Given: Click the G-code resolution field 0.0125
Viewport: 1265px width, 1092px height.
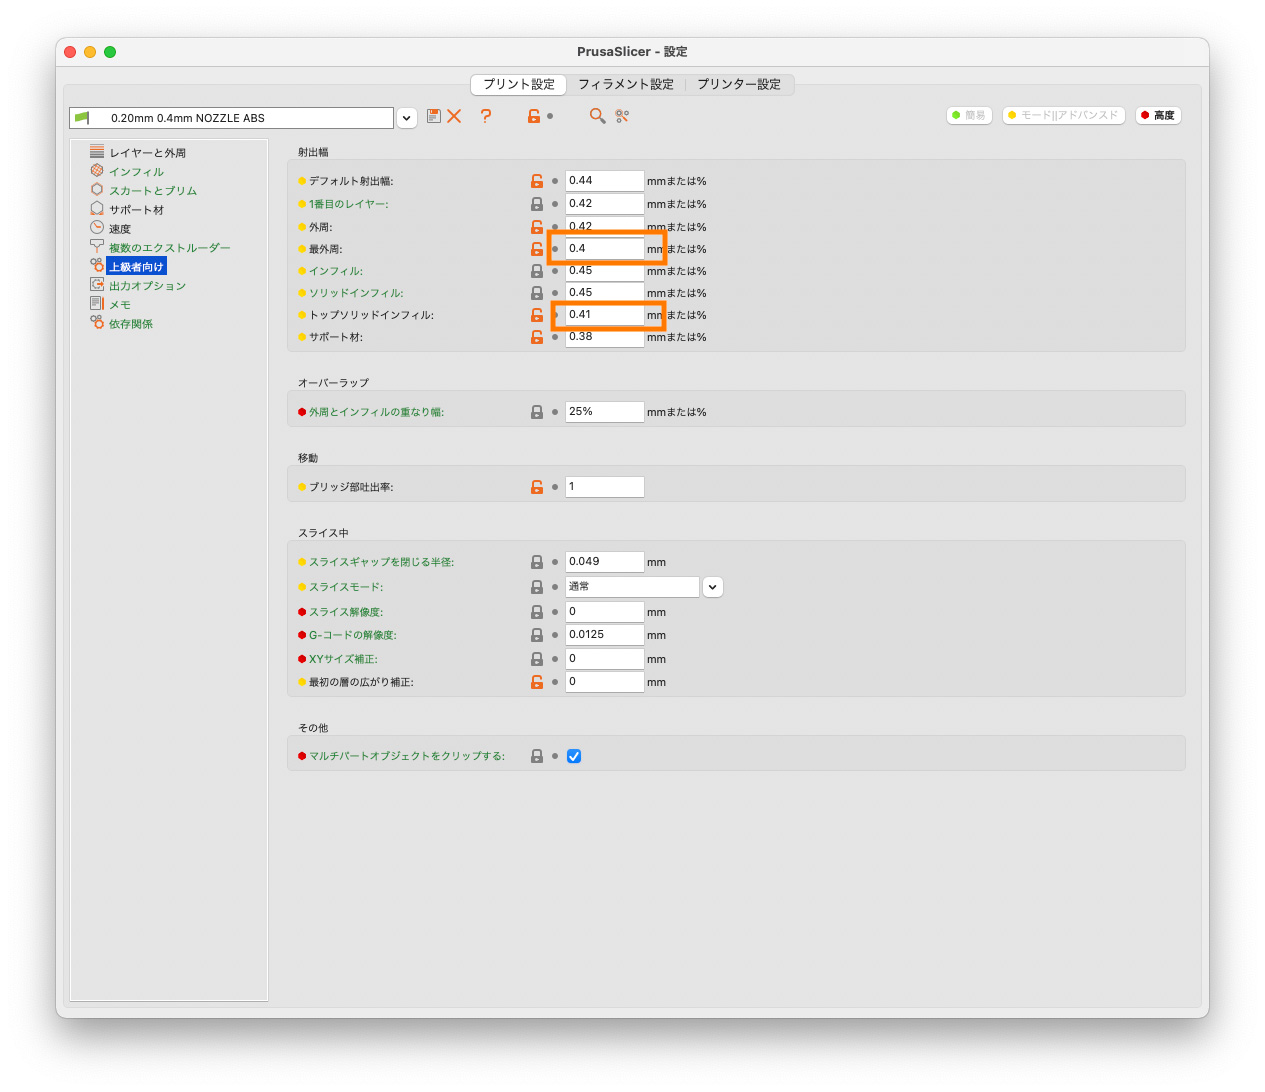Looking at the screenshot, I should pyautogui.click(x=605, y=635).
